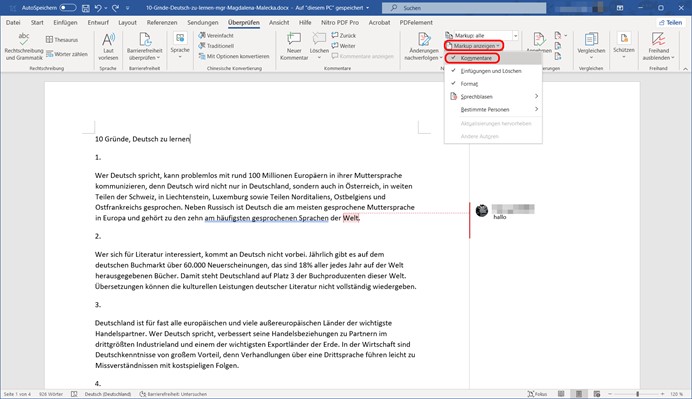Screen dimensions: 692x399
Task: Click Seite 1 von 4 in status bar
Action: pos(17,394)
